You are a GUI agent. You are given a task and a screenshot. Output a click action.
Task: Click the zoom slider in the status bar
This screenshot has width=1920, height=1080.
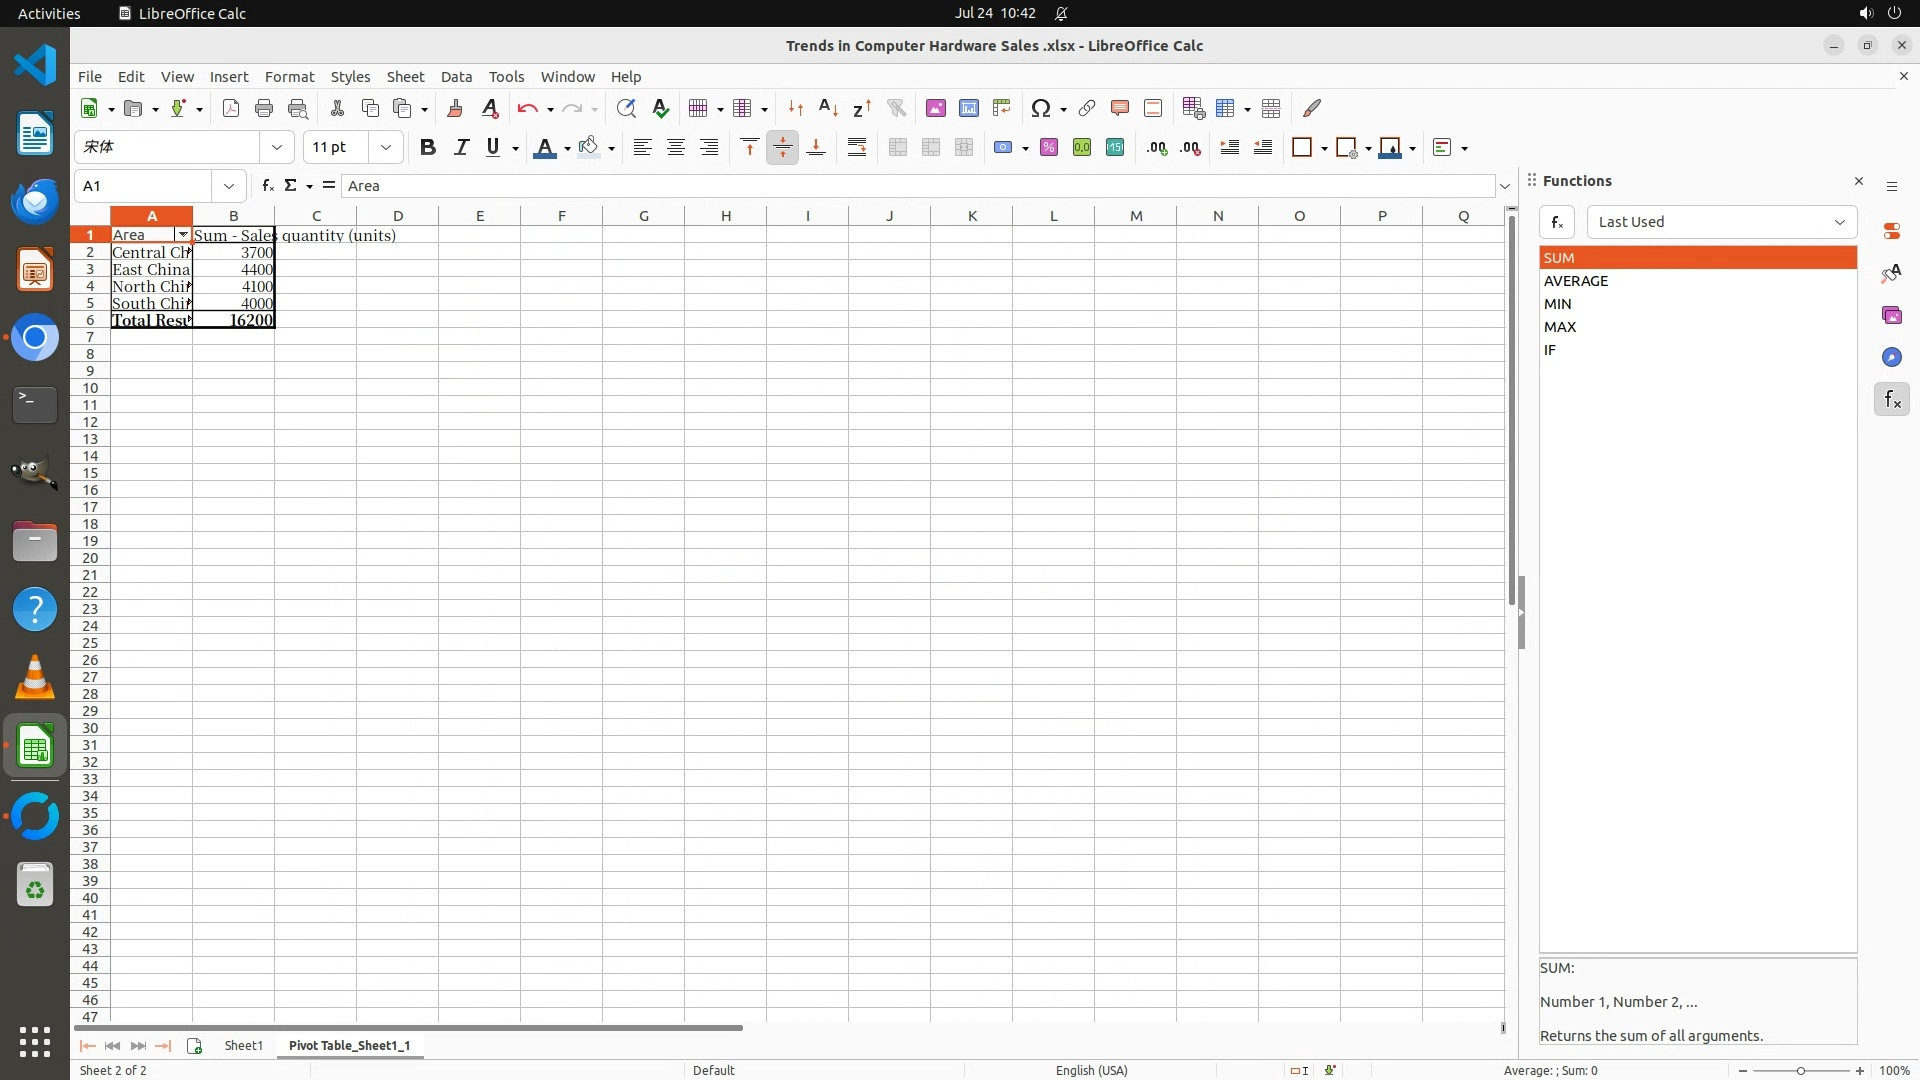[x=1800, y=1070]
